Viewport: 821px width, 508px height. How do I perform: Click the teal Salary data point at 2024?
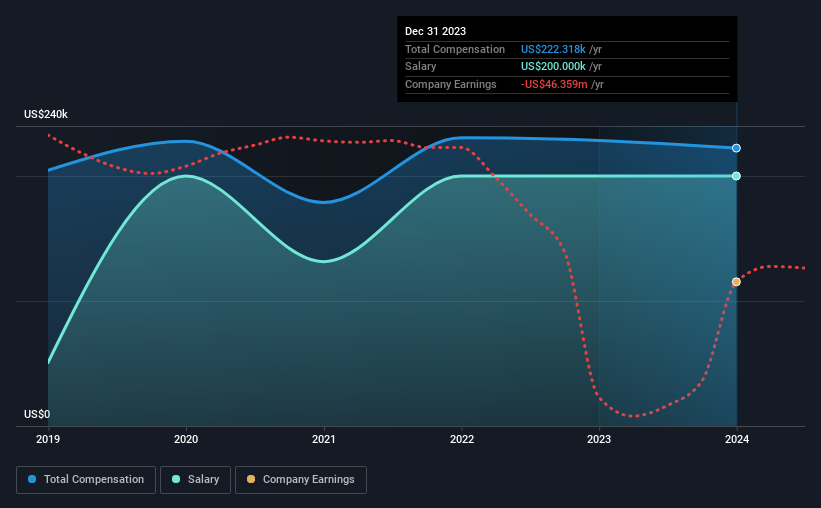[736, 176]
